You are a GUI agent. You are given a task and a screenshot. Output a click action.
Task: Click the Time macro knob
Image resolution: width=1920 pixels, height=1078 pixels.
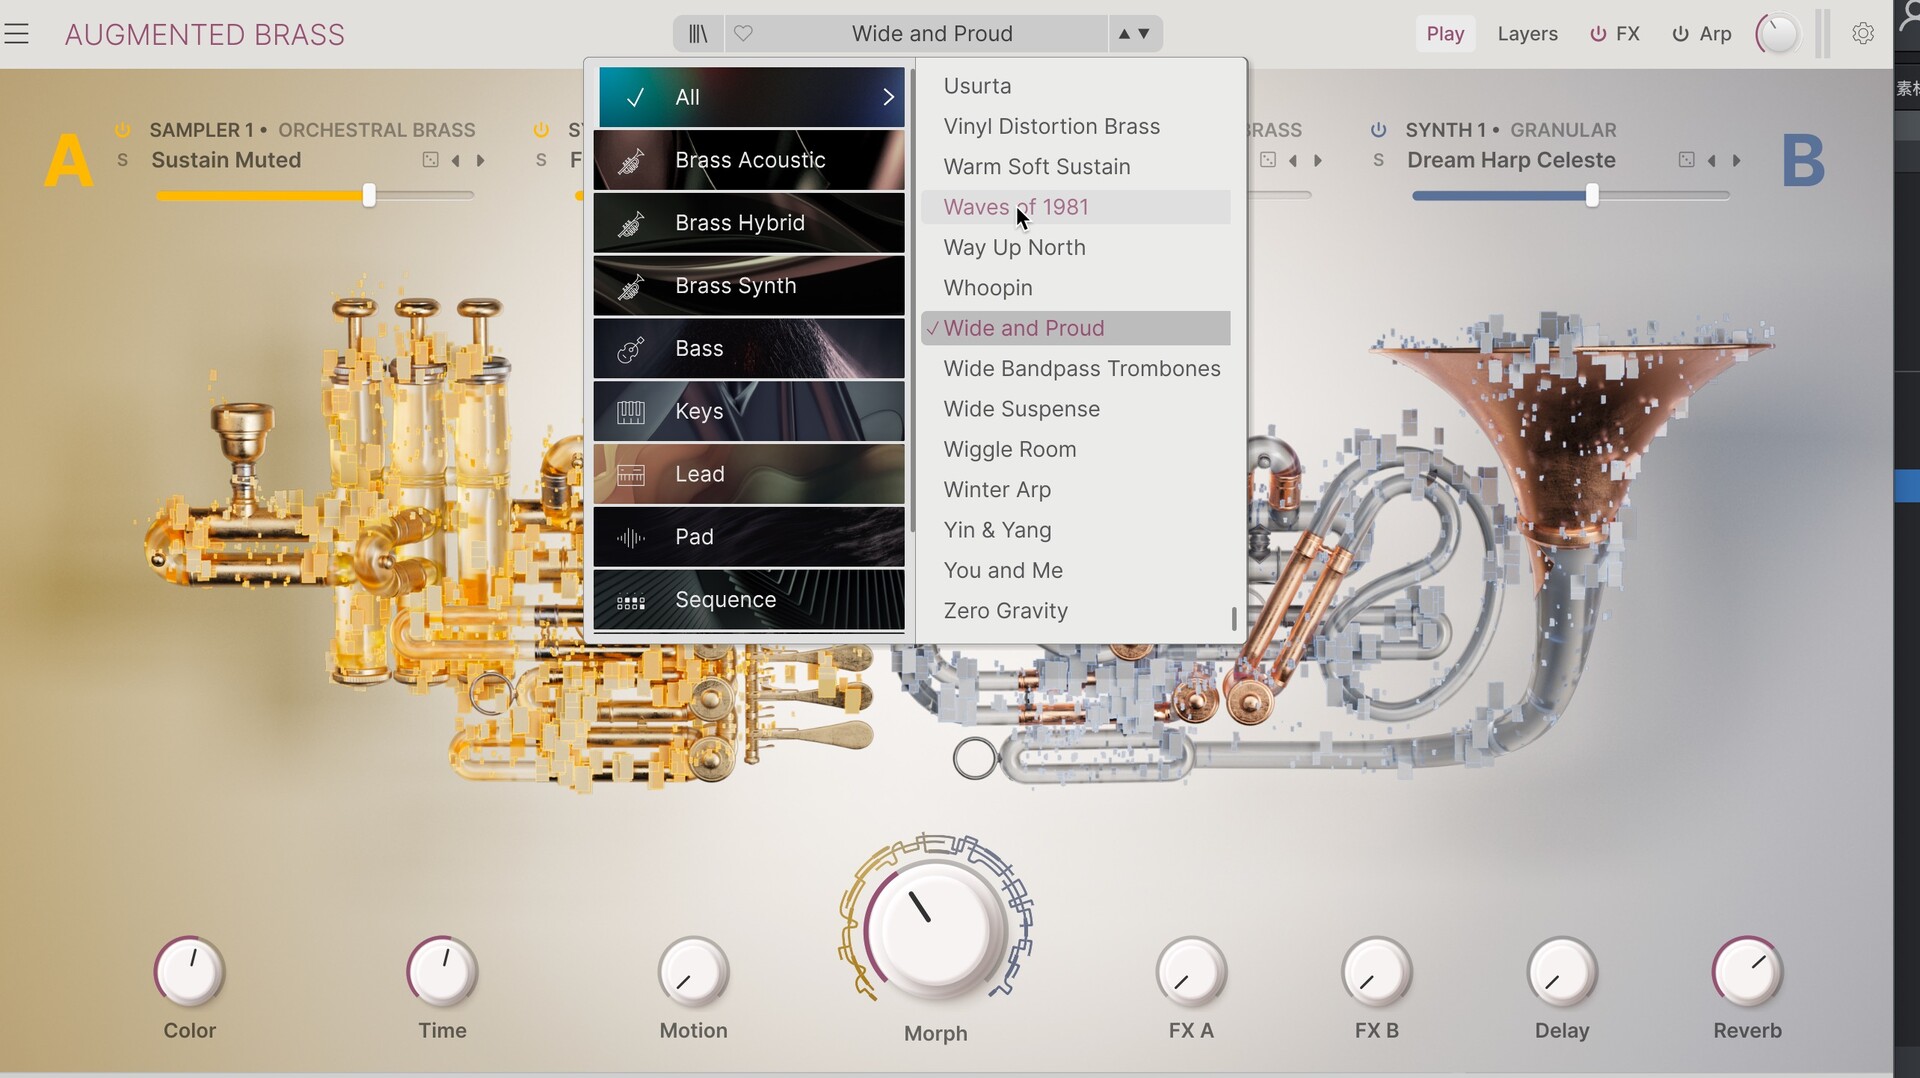442,971
